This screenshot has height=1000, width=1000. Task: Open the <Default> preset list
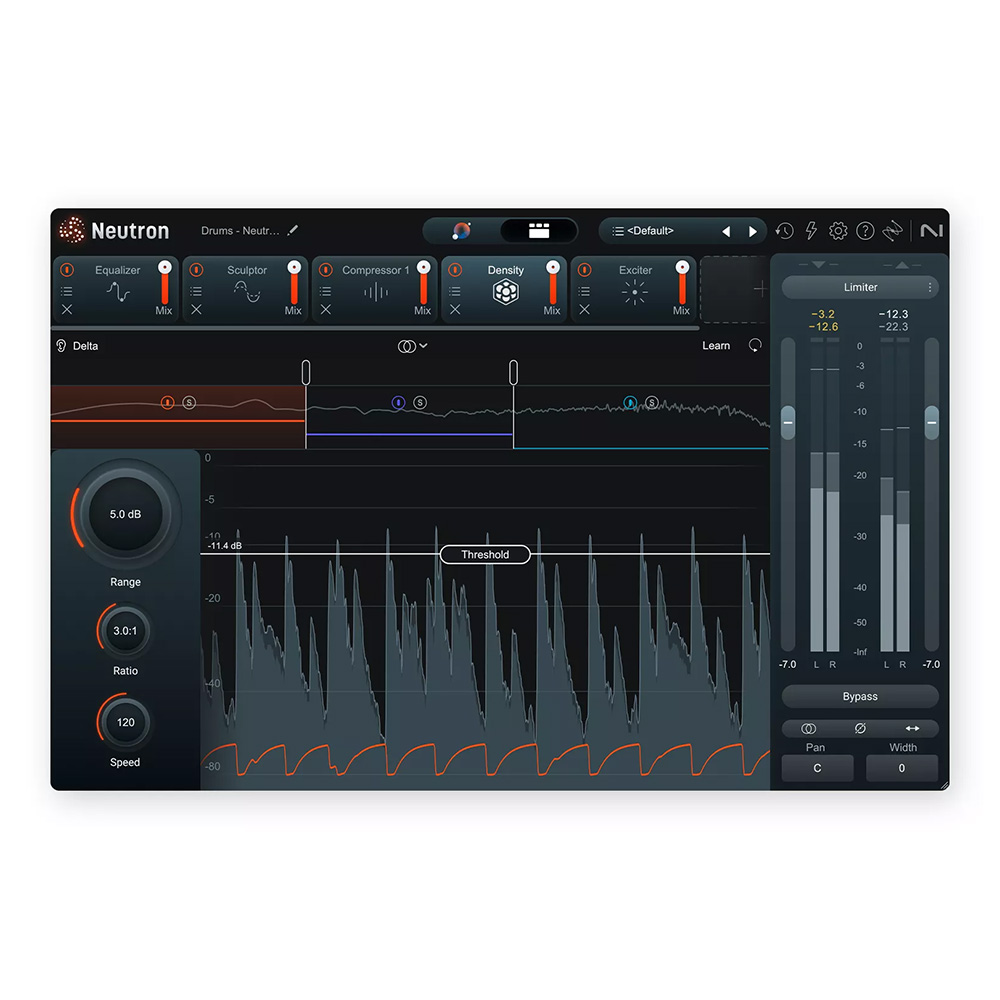pyautogui.click(x=660, y=231)
